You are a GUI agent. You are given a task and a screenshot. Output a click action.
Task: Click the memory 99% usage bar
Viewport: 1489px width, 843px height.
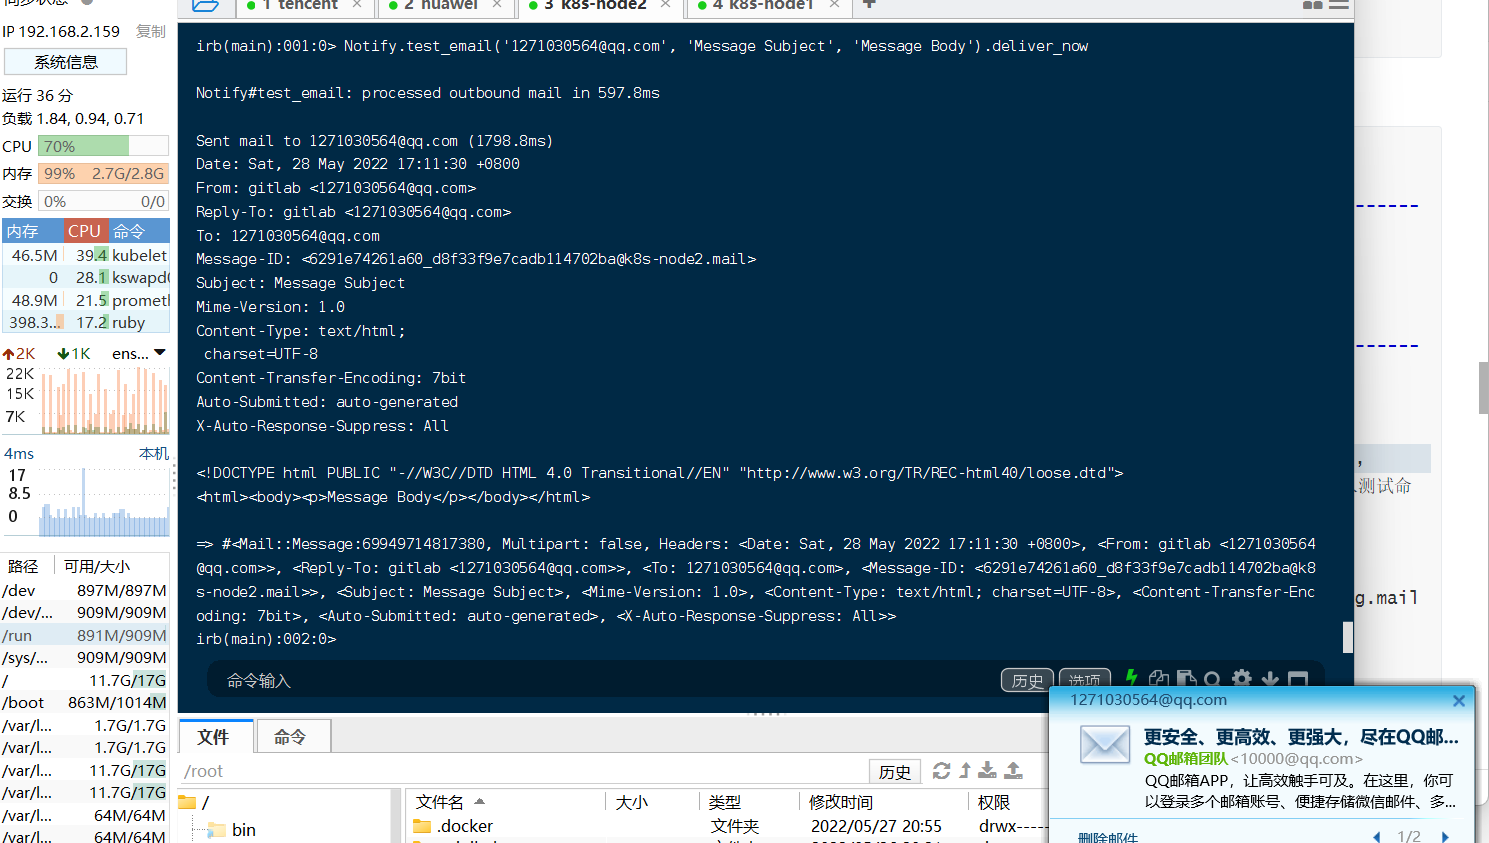pos(103,173)
